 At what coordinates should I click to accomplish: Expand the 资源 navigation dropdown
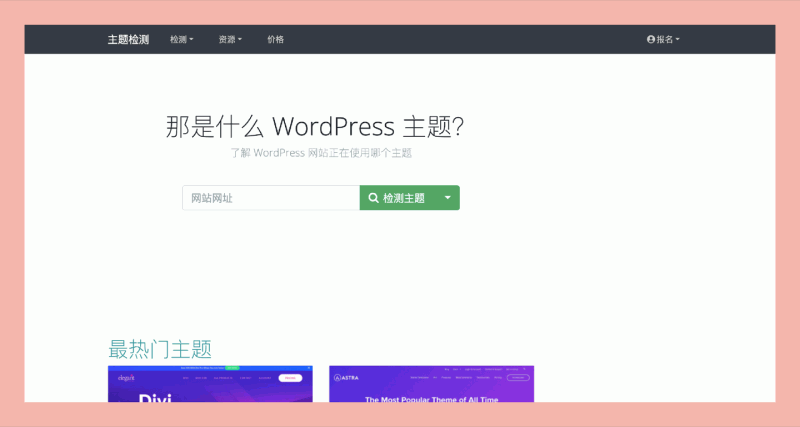[230, 39]
